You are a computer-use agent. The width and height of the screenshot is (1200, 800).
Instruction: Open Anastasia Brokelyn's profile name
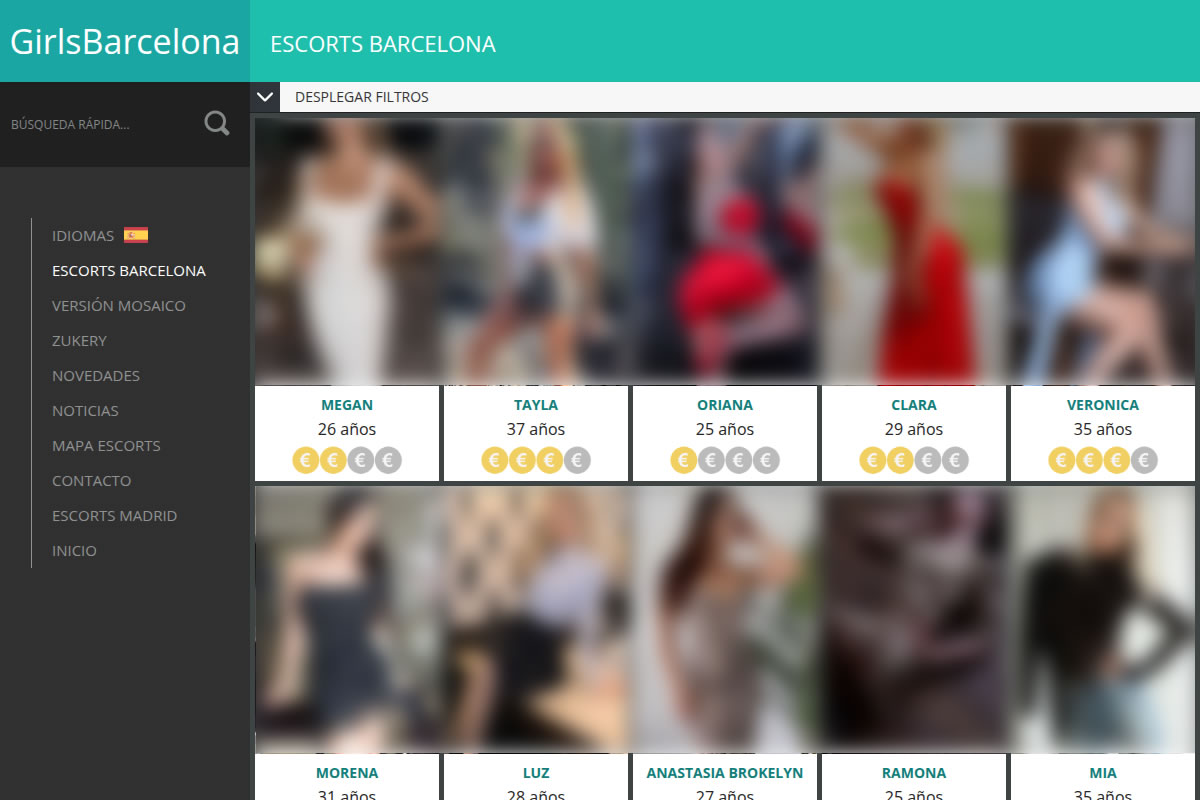click(x=724, y=772)
